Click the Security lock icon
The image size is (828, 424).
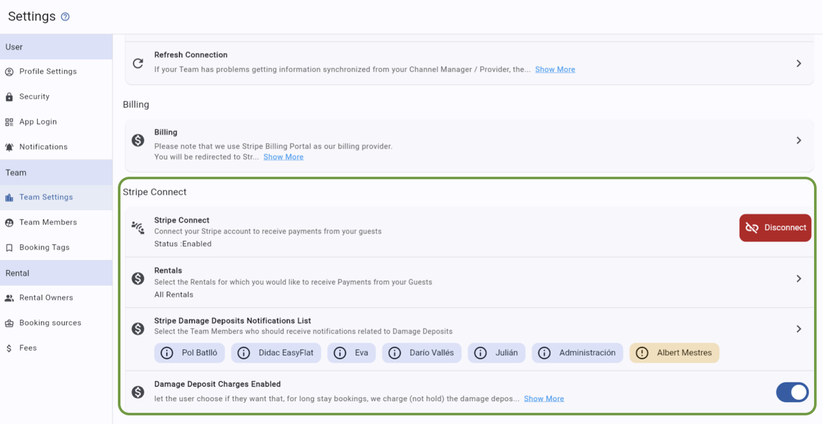9,97
